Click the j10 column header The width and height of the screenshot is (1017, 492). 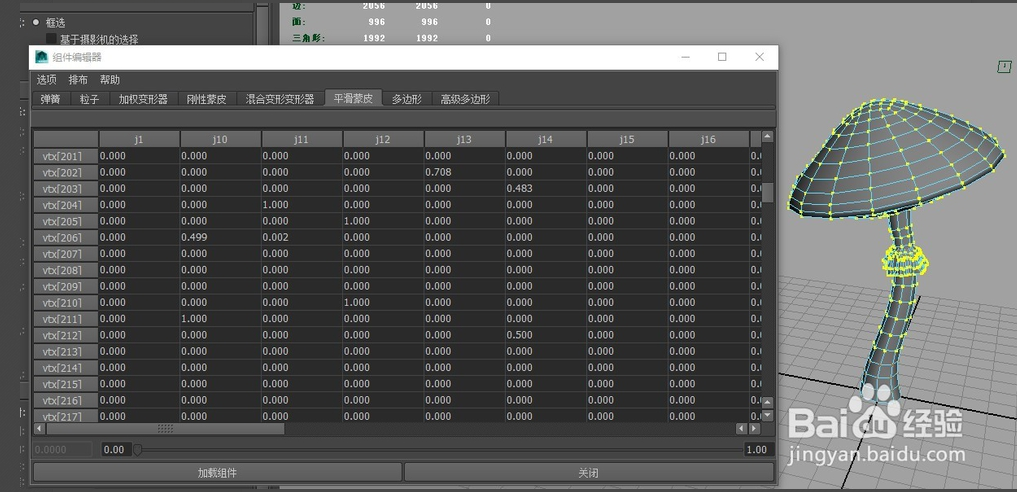pyautogui.click(x=221, y=139)
